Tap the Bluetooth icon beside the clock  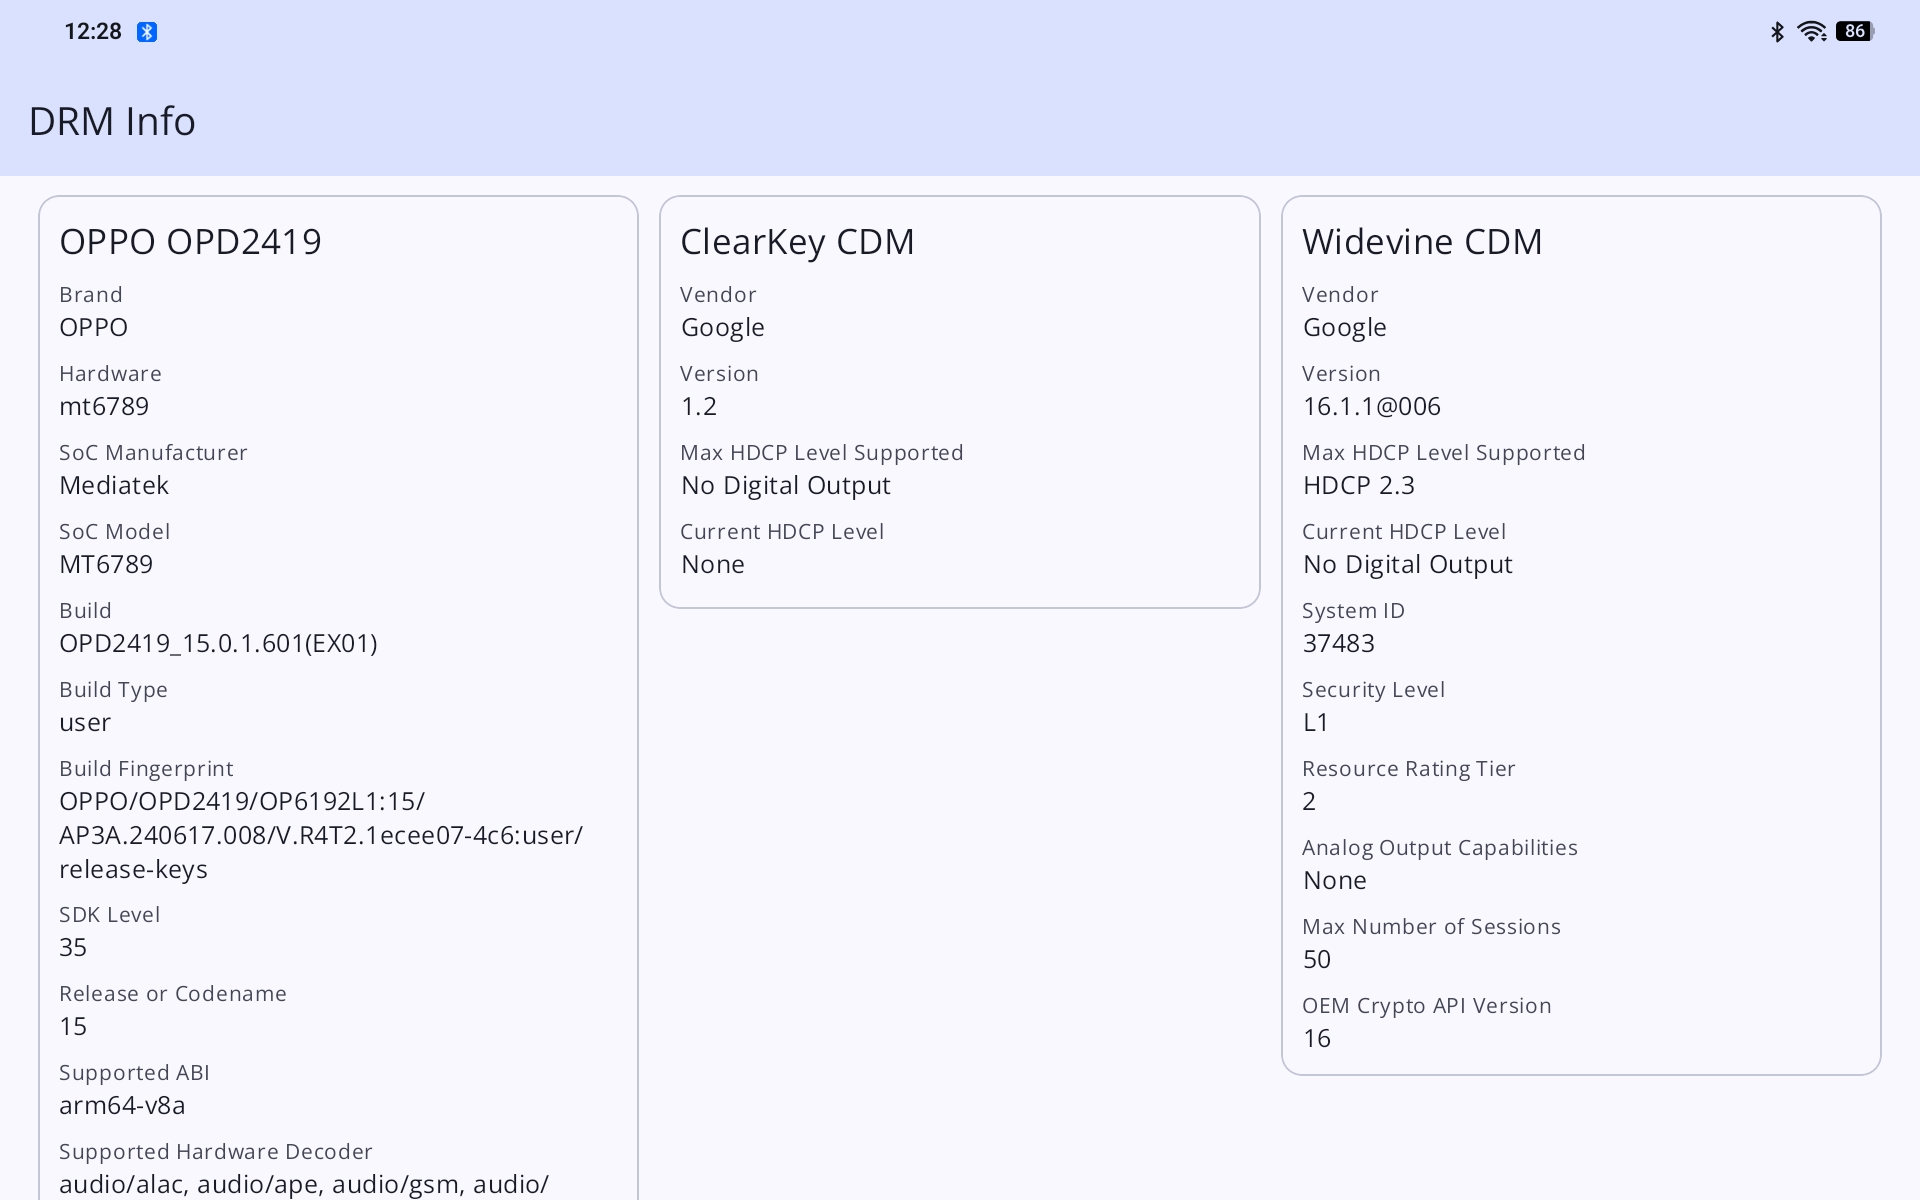click(x=147, y=32)
